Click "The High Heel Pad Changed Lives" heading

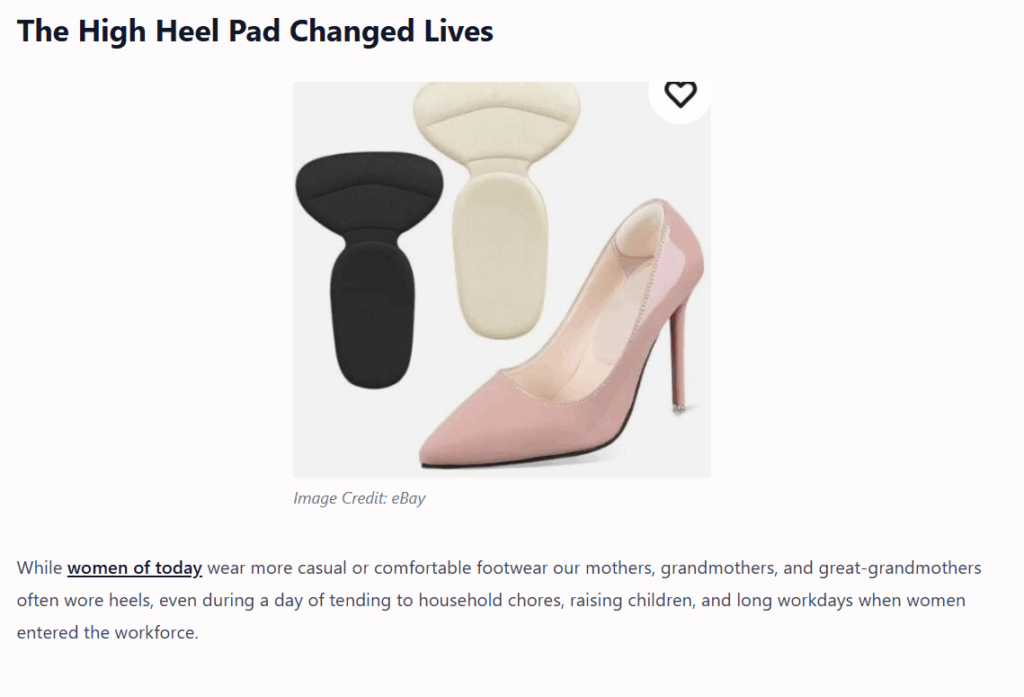pyautogui.click(x=255, y=31)
